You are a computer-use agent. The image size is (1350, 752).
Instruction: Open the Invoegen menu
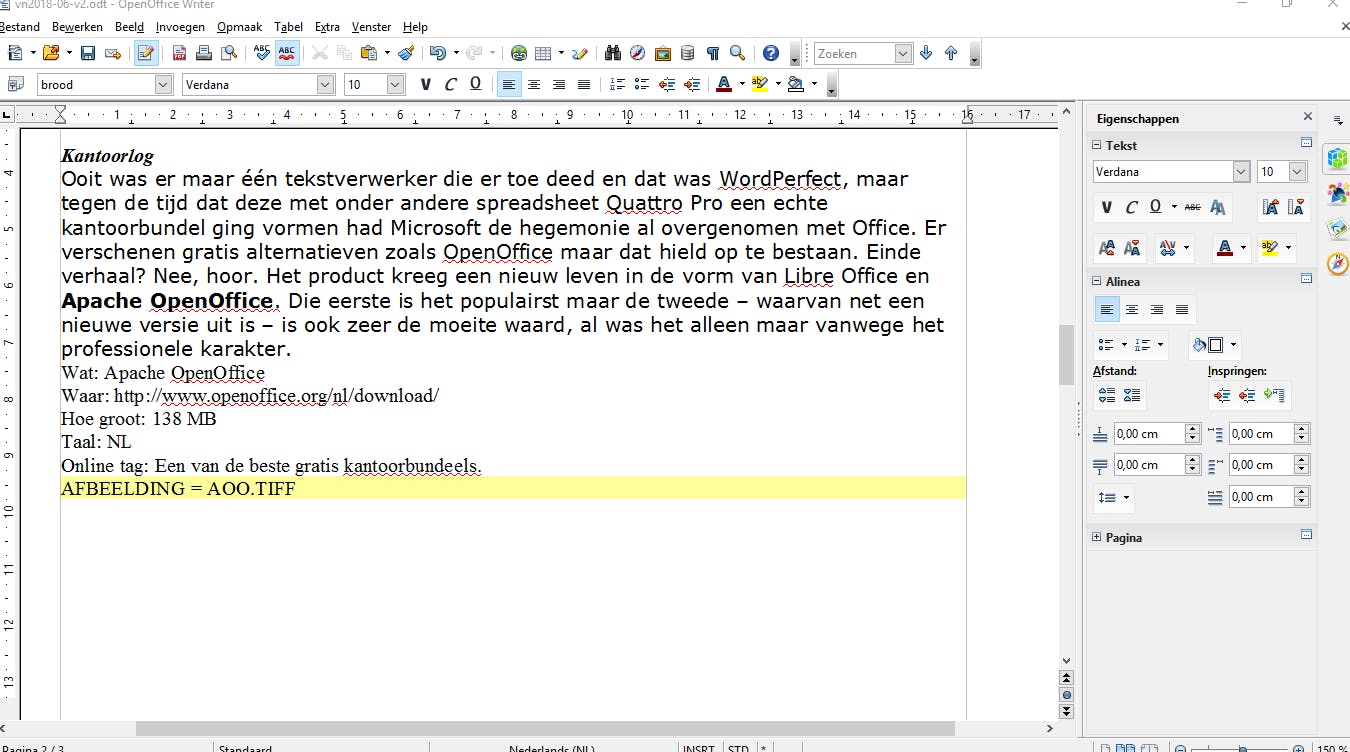tap(180, 27)
